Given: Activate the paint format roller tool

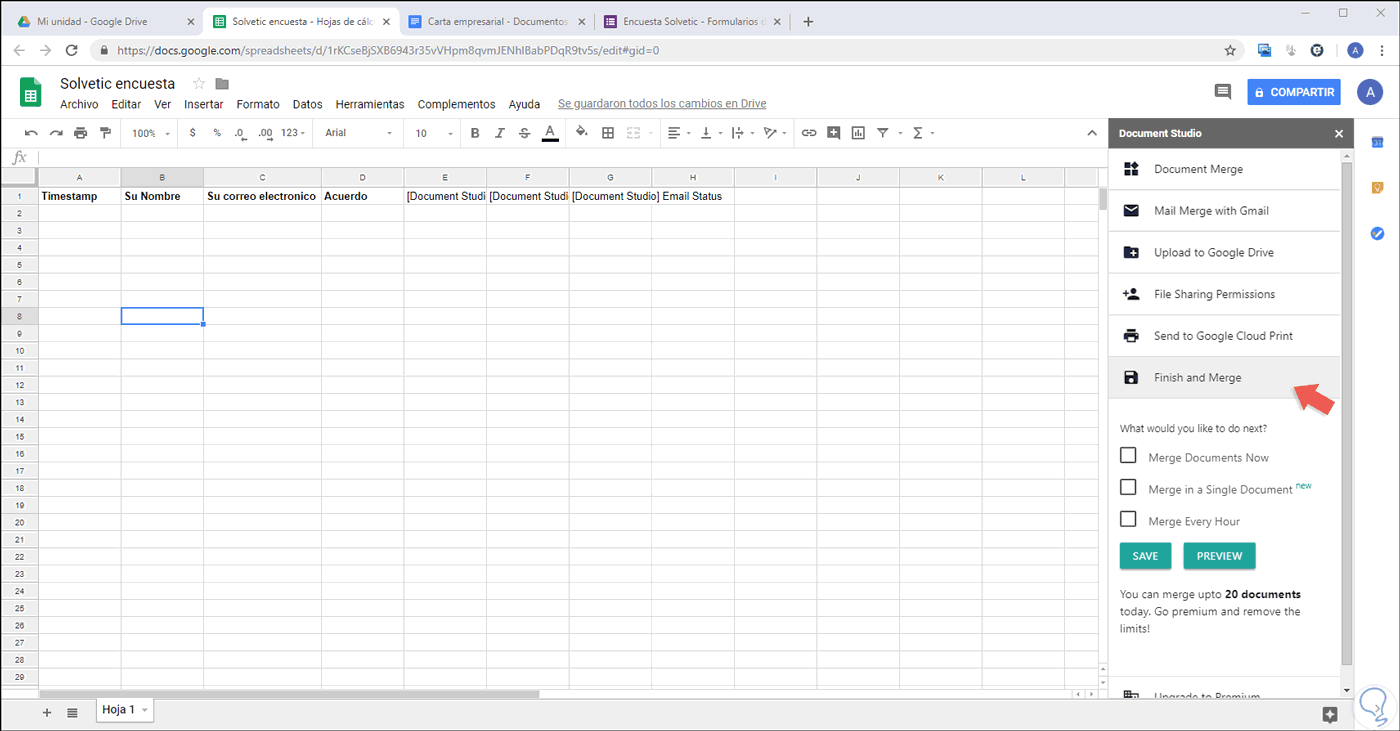Looking at the screenshot, I should [105, 133].
